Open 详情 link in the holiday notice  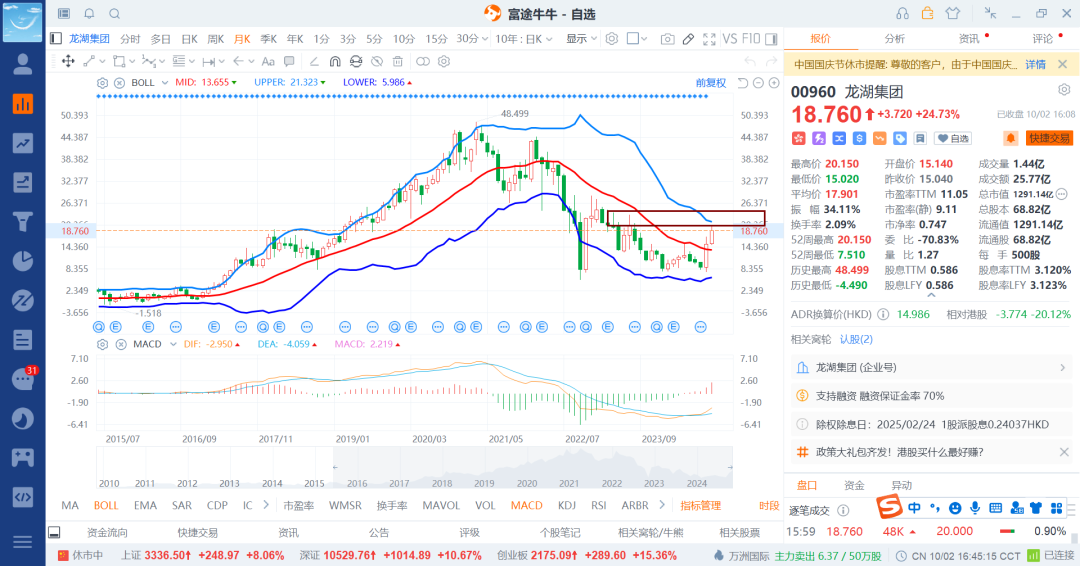[x=1035, y=64]
